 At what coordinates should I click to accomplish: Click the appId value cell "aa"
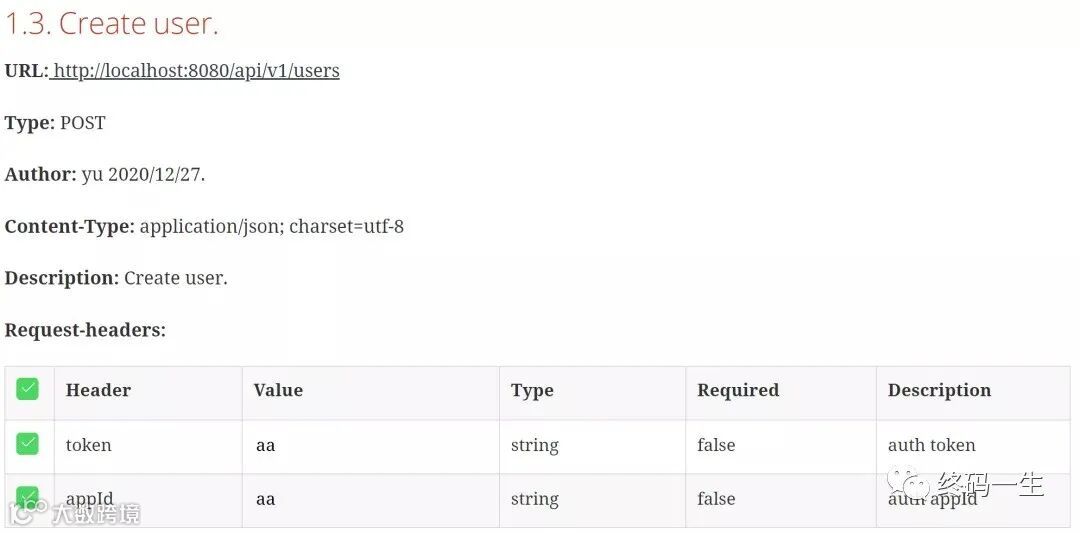click(x=266, y=499)
